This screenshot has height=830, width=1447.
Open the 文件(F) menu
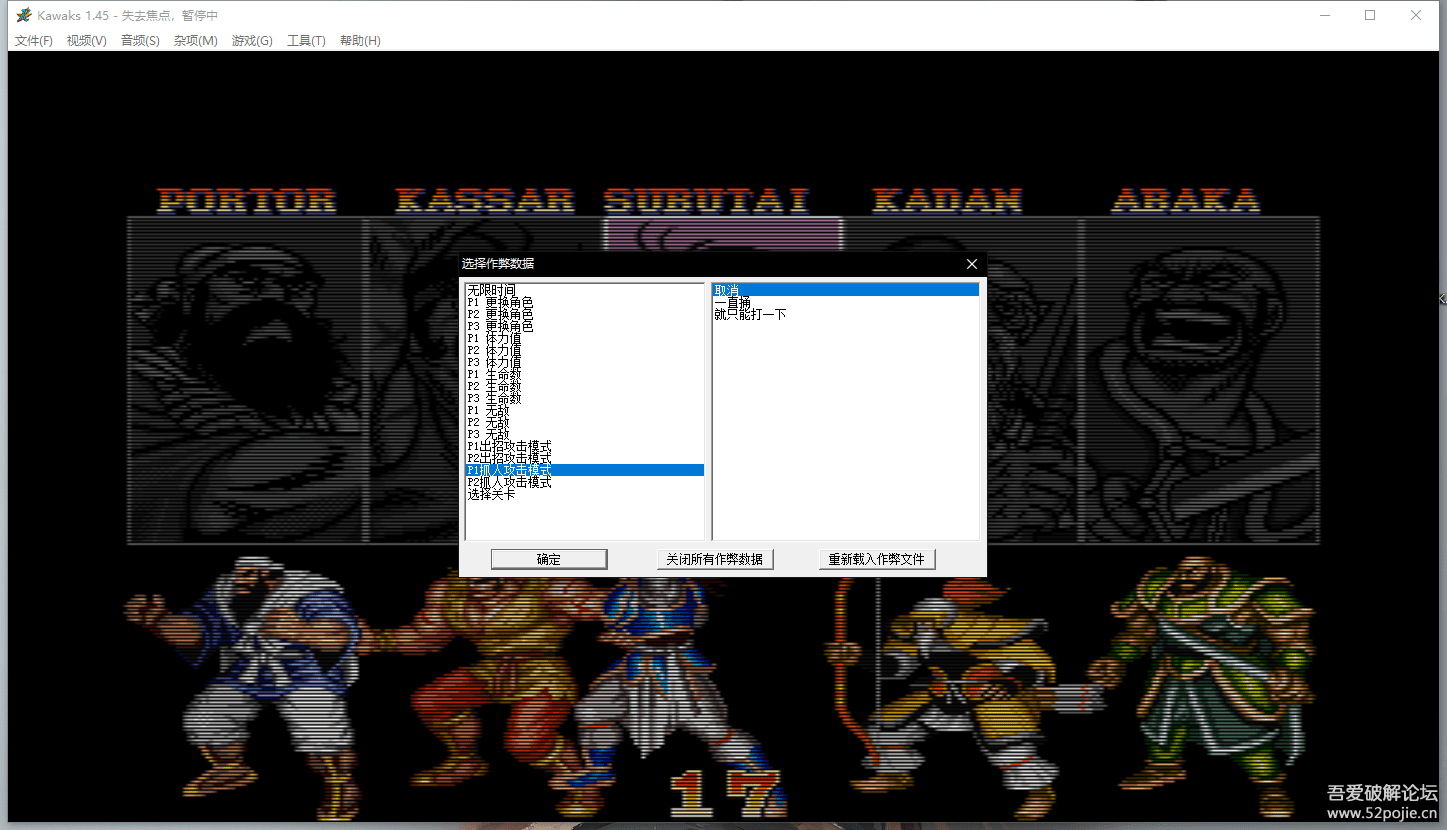33,41
